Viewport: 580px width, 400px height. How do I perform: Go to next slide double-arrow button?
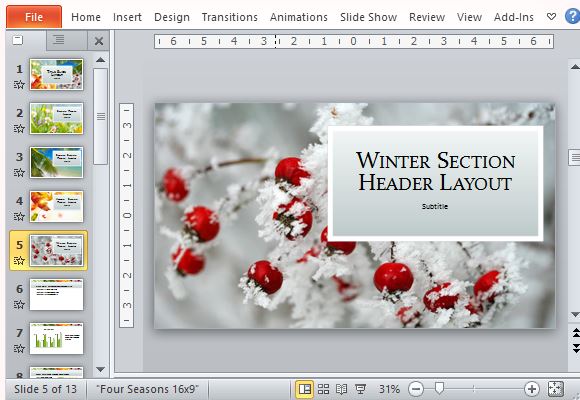pyautogui.click(x=575, y=348)
